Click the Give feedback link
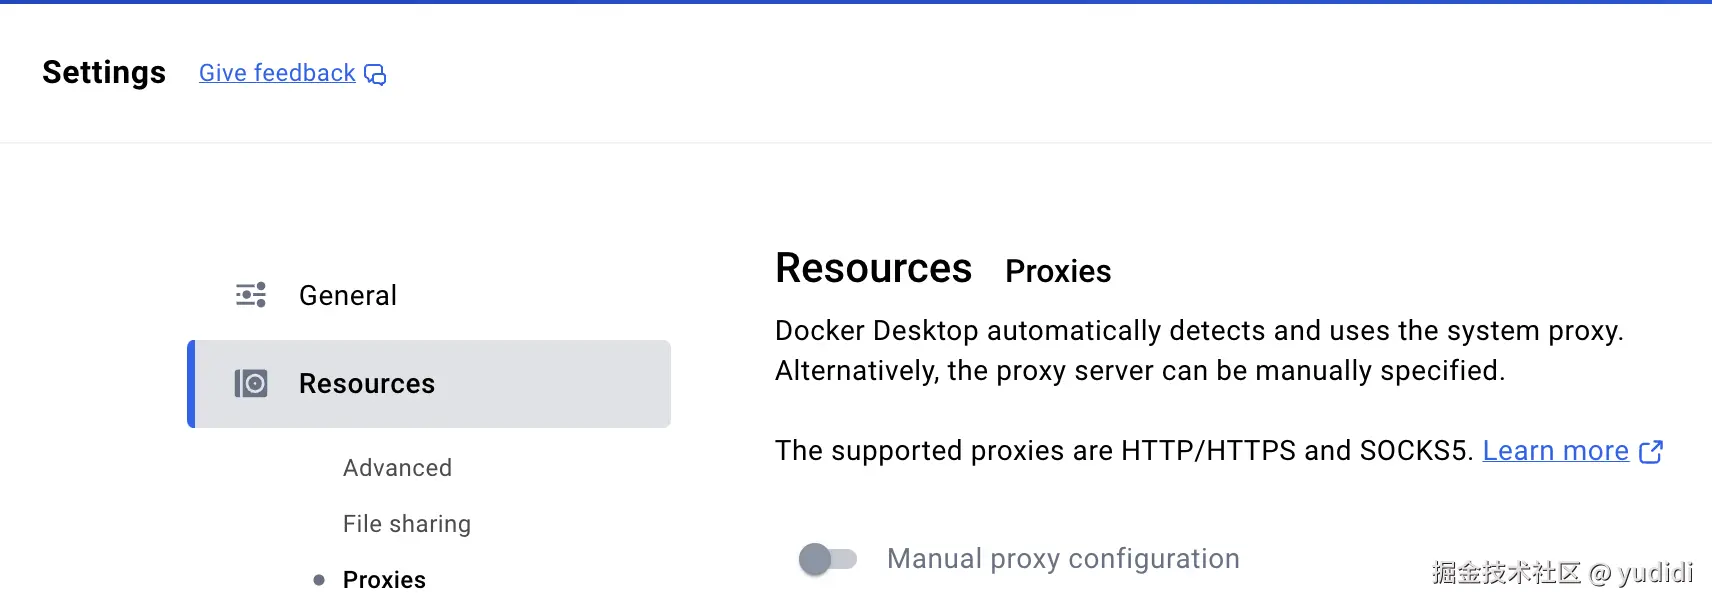This screenshot has height=606, width=1712. pos(277,73)
